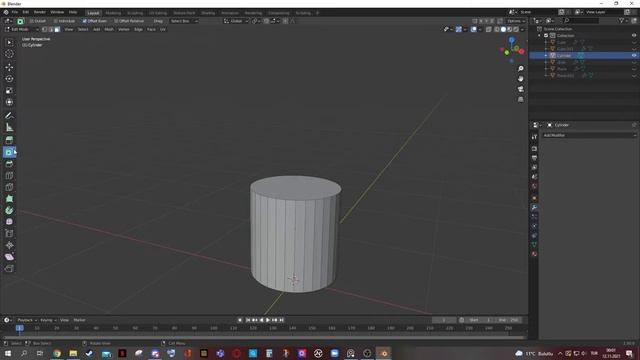This screenshot has width=640, height=360.
Task: Select the Scale tool
Action: pos(9,90)
